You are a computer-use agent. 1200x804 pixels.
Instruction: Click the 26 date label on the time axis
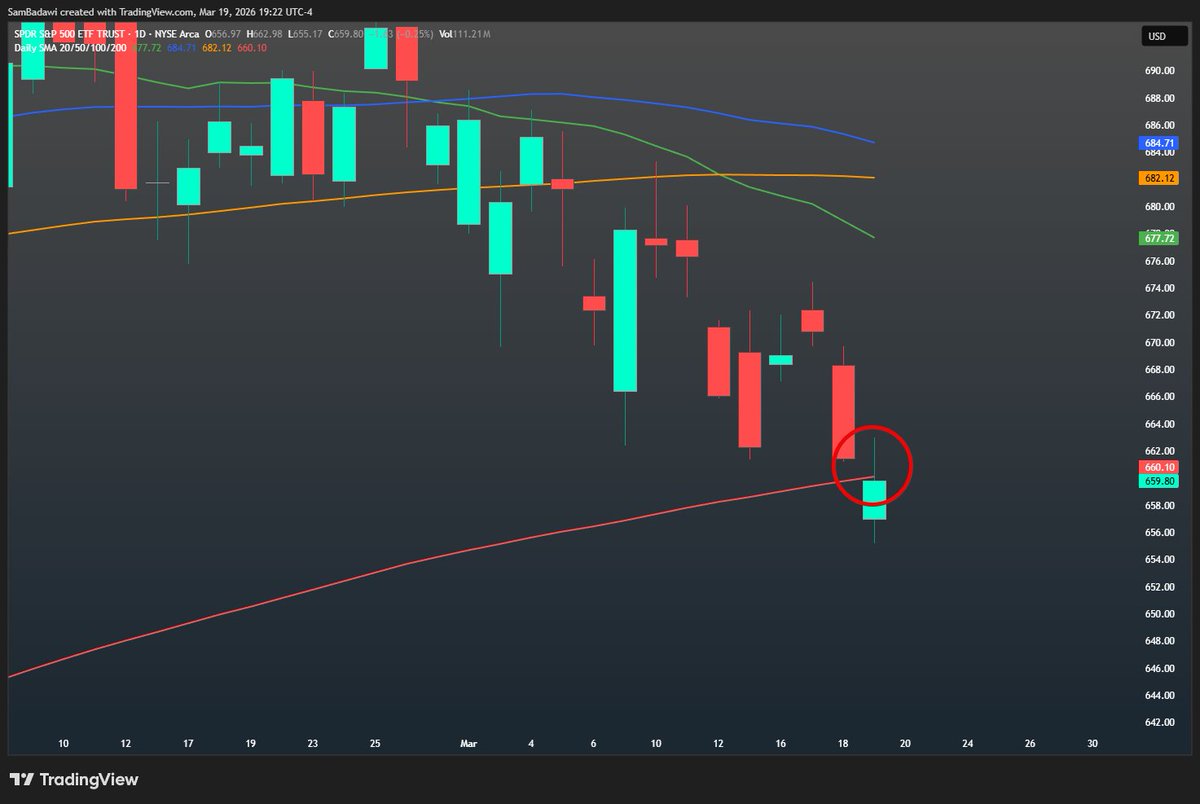pos(1030,744)
